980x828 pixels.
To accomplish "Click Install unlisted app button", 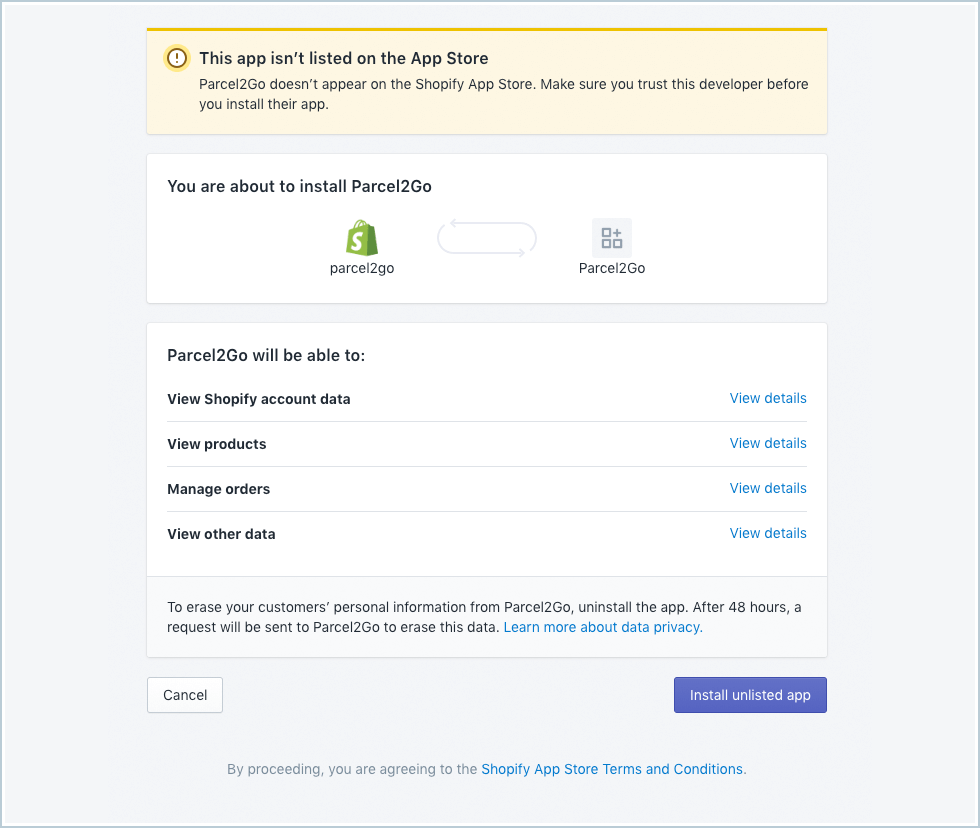I will coord(750,695).
